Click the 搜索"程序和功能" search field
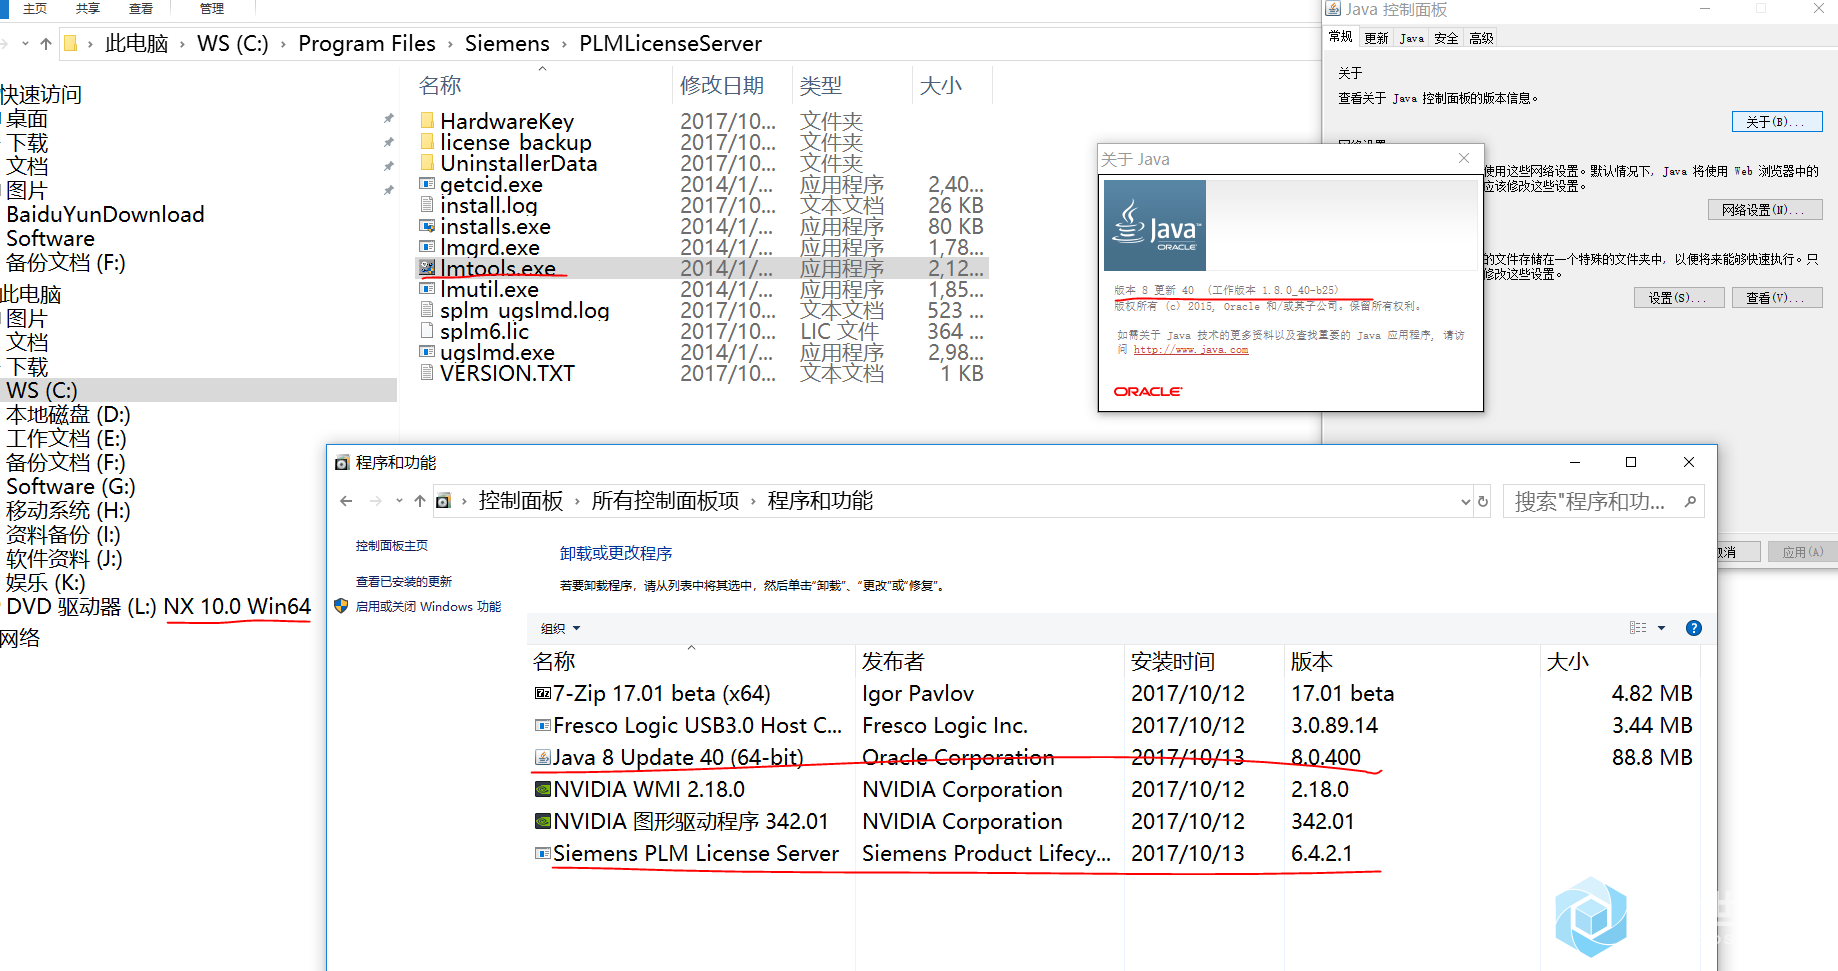1838x971 pixels. pos(1604,501)
